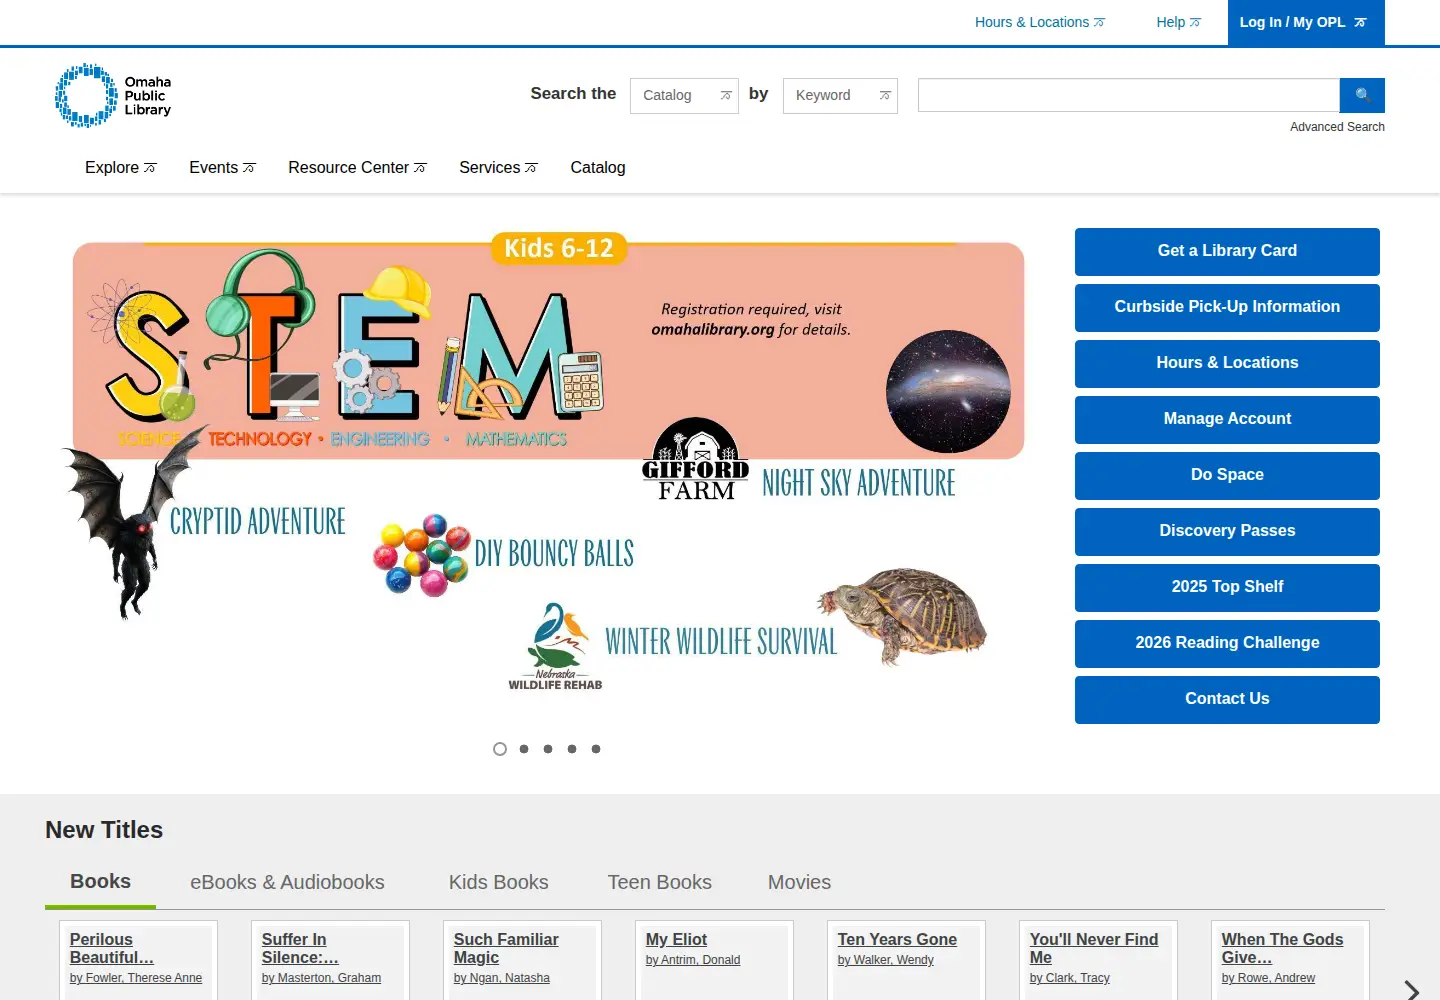This screenshot has width=1440, height=1000.
Task: Open the book Suffer In Silence:…
Action: 299,948
